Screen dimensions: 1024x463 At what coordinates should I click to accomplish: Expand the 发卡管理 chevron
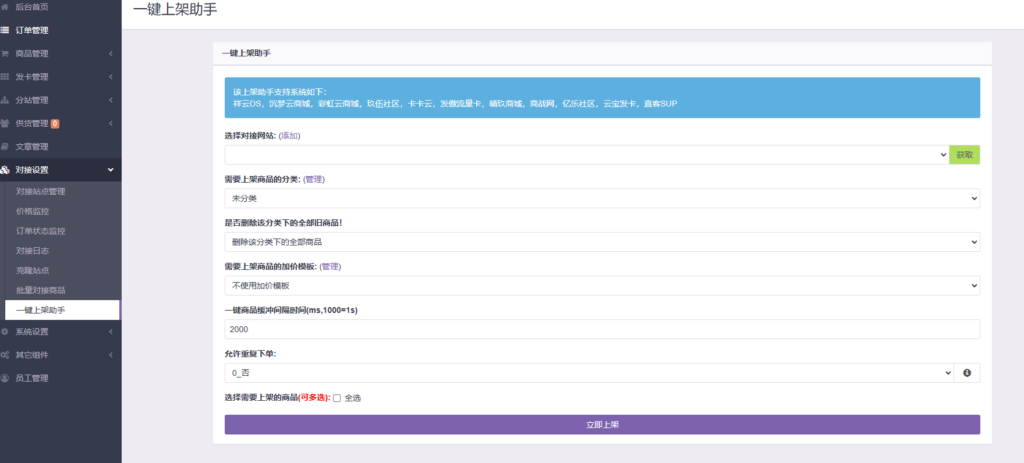click(x=111, y=77)
